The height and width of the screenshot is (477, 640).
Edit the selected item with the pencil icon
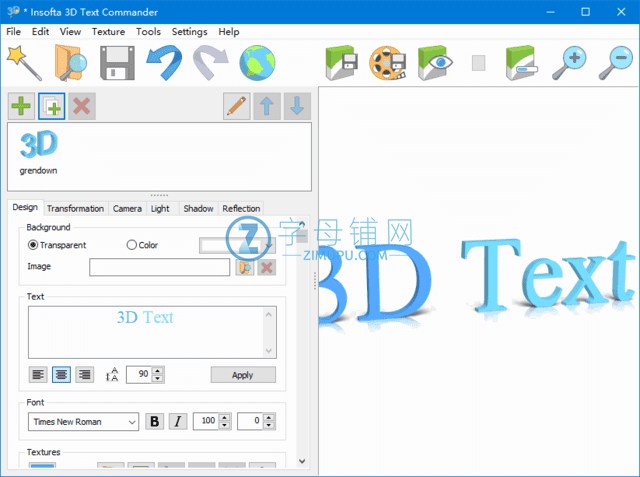coord(237,106)
